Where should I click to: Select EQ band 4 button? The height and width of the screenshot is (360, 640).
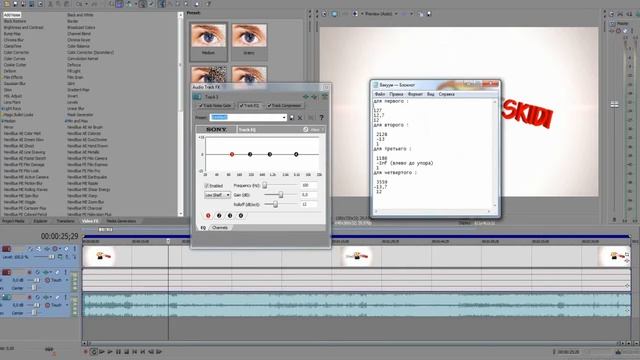(x=241, y=216)
